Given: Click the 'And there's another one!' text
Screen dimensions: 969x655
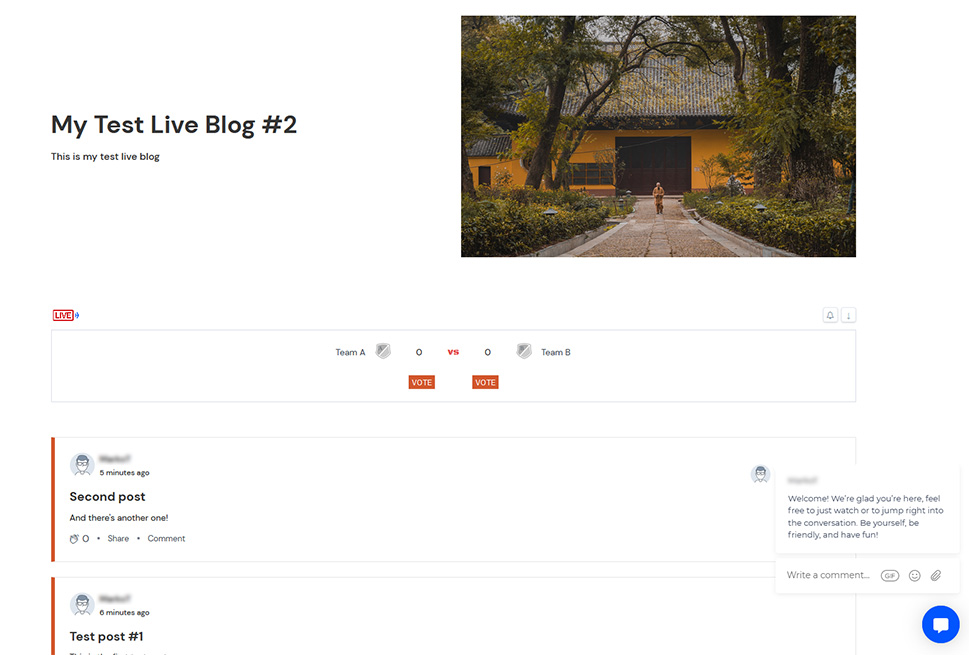Looking at the screenshot, I should coord(119,518).
